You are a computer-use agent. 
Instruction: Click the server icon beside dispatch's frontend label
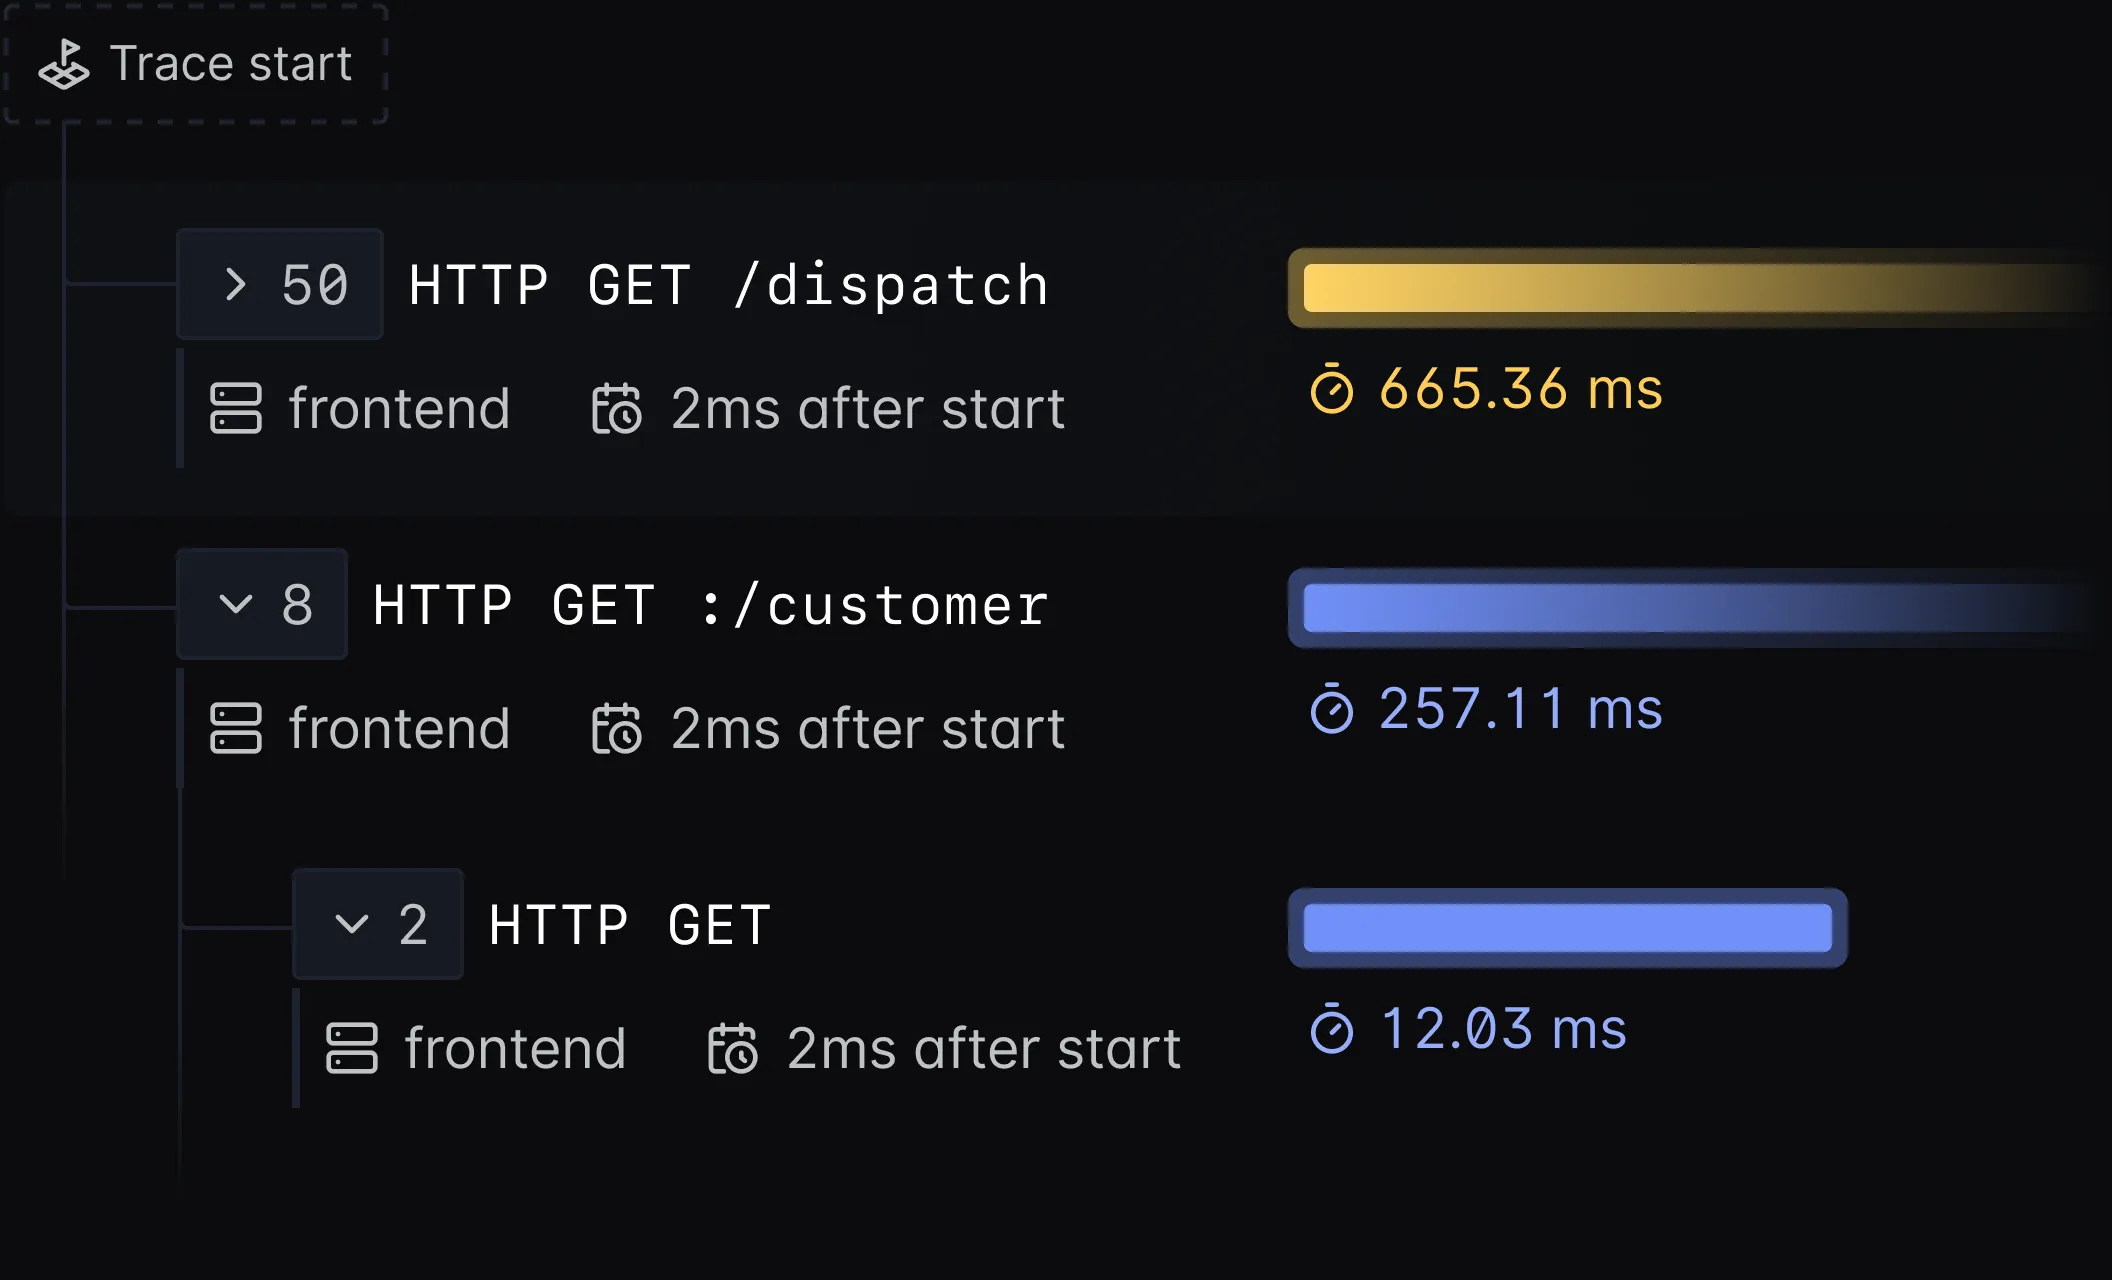tap(236, 408)
